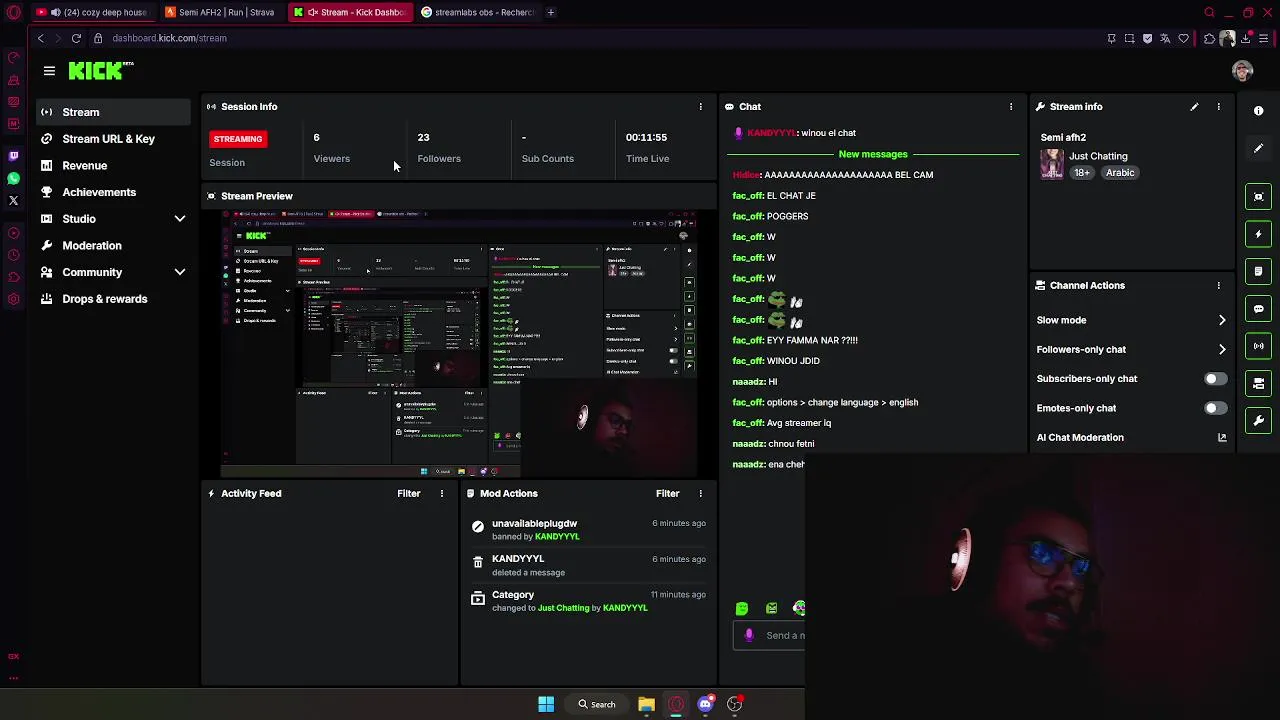Enable Emotes-only chat toggle
The height and width of the screenshot is (720, 1280).
click(1215, 408)
